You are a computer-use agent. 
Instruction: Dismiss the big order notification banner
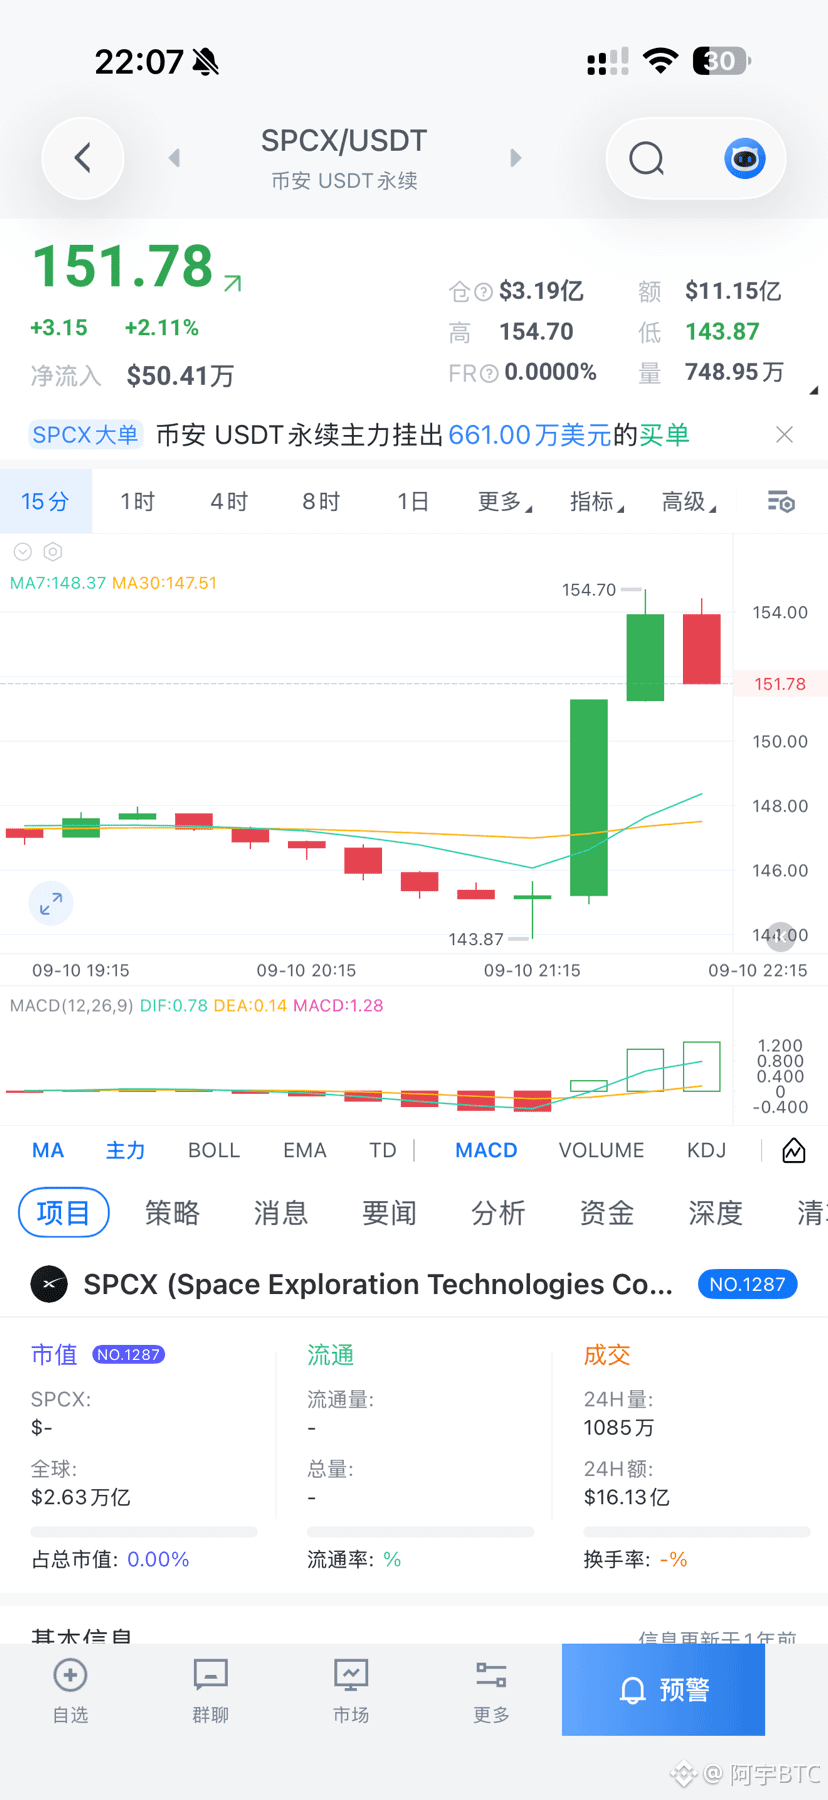785,434
